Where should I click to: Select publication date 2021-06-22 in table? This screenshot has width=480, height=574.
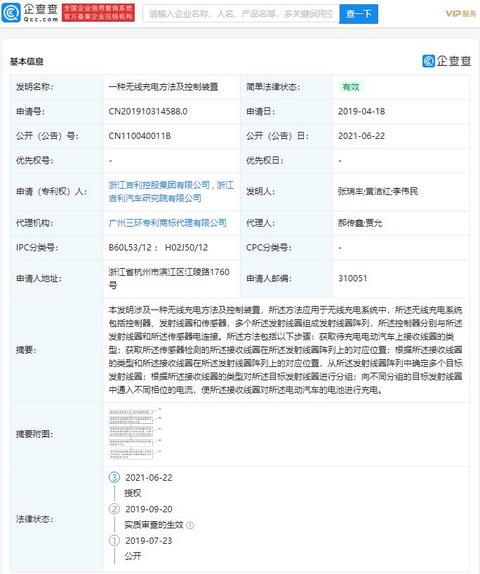(x=361, y=136)
